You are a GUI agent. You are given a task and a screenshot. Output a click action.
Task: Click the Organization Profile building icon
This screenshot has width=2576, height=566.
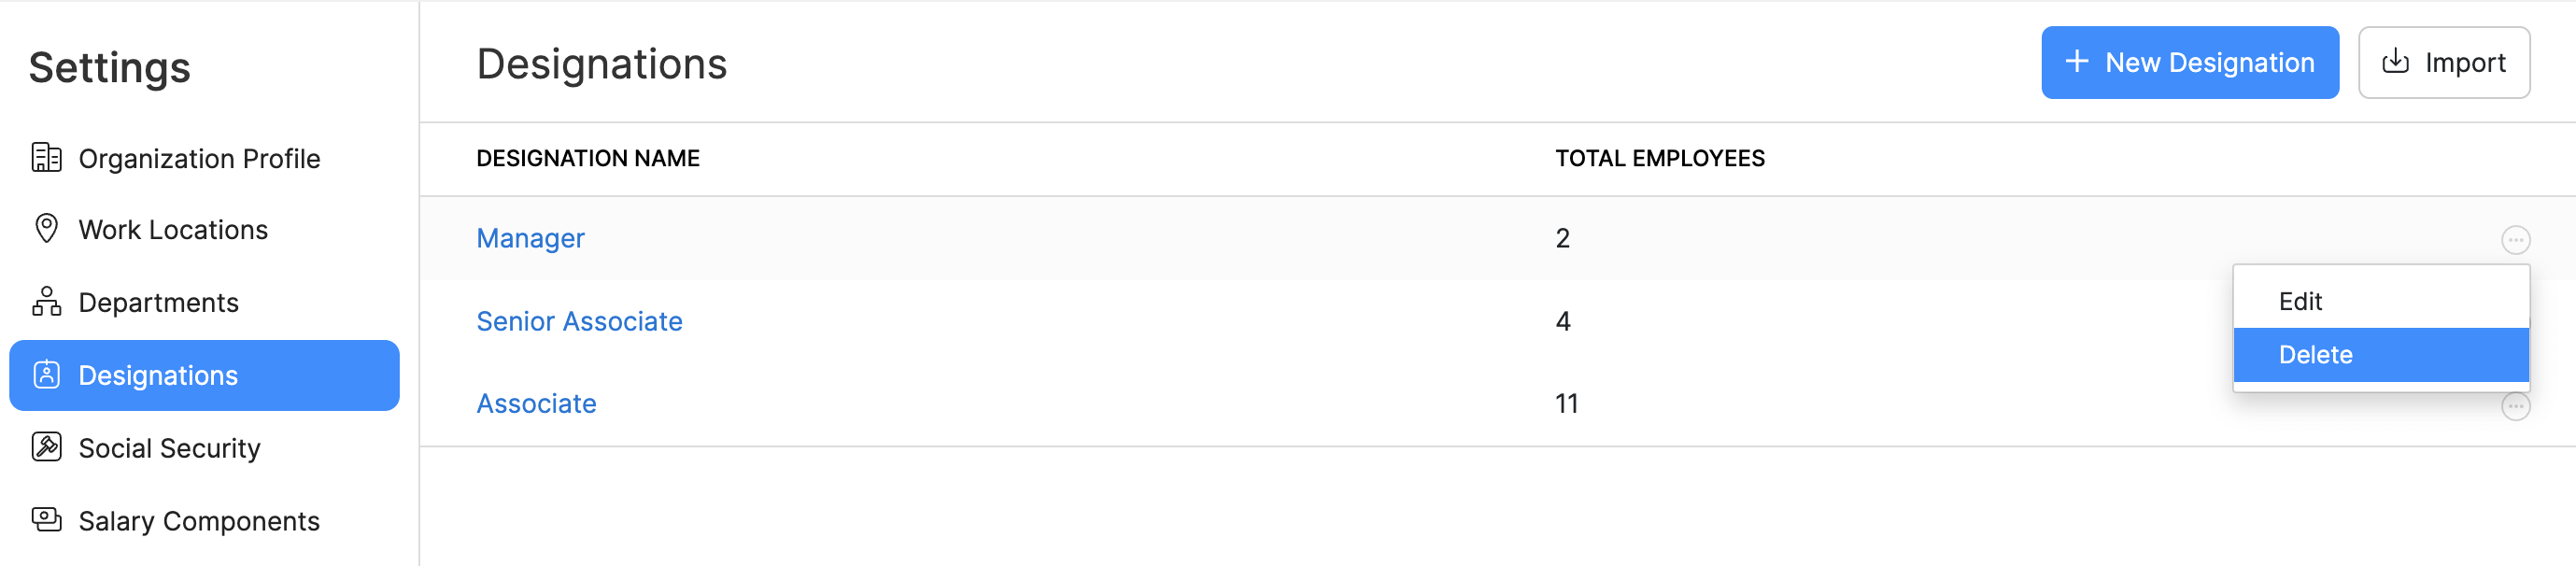46,158
